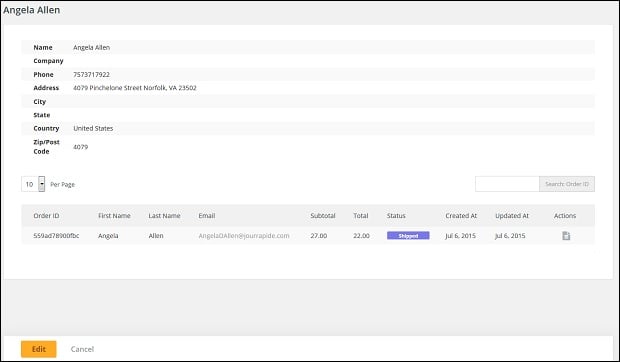Click the Name field value Angela Allen
Viewport: 620px width, 362px height.
click(x=92, y=47)
